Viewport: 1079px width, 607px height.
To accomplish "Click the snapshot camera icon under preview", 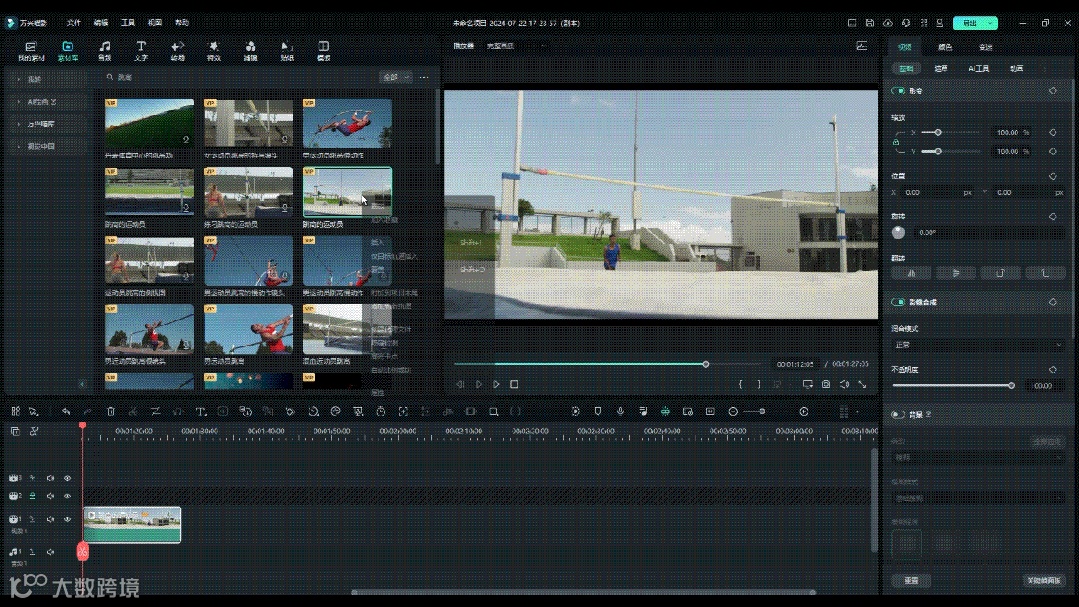I will pyautogui.click(x=826, y=384).
